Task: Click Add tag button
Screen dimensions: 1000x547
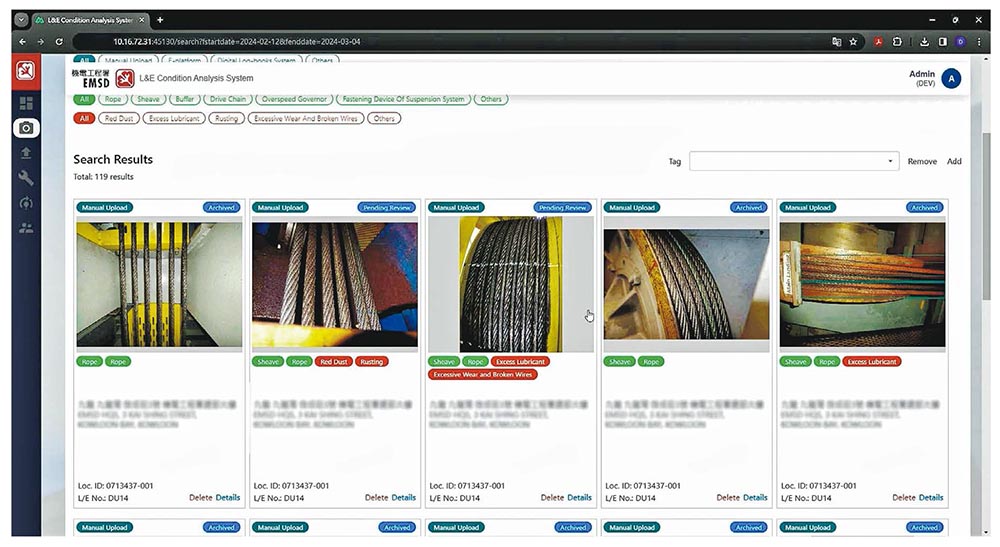Action: pyautogui.click(x=954, y=161)
